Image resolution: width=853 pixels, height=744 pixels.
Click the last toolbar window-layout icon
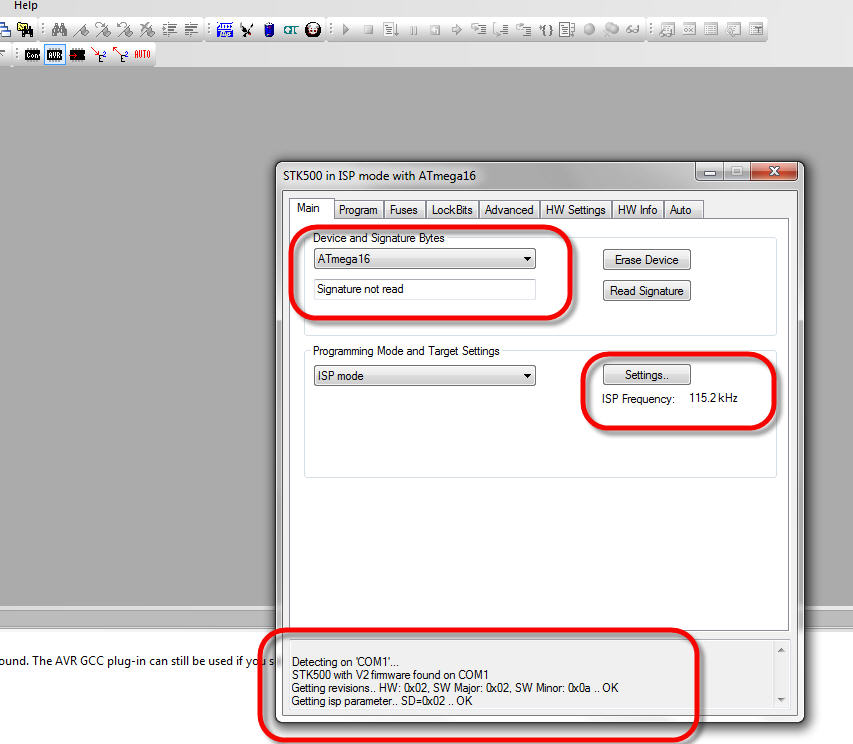756,29
